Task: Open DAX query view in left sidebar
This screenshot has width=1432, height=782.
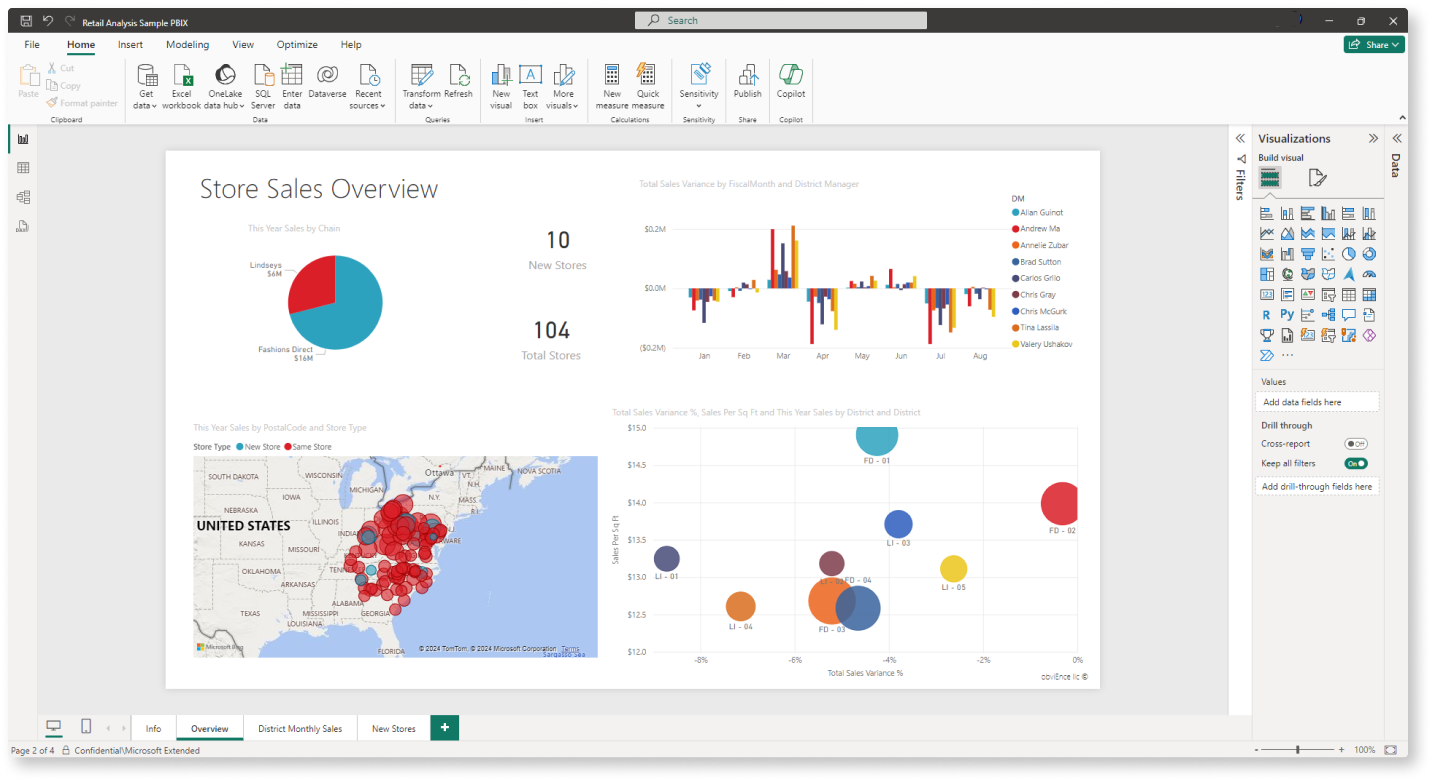Action: pos(23,226)
